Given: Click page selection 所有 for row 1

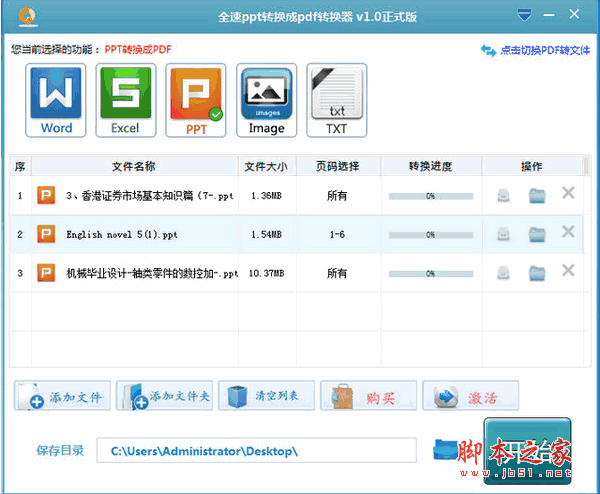Looking at the screenshot, I should (x=337, y=196).
